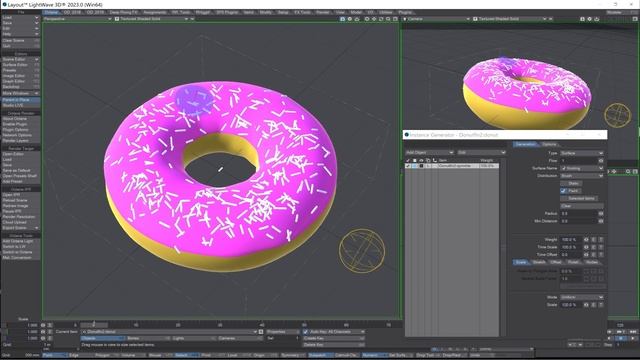640x360 pixels.
Task: Open the Distribution Brush dropdown
Action: pyautogui.click(x=582, y=176)
